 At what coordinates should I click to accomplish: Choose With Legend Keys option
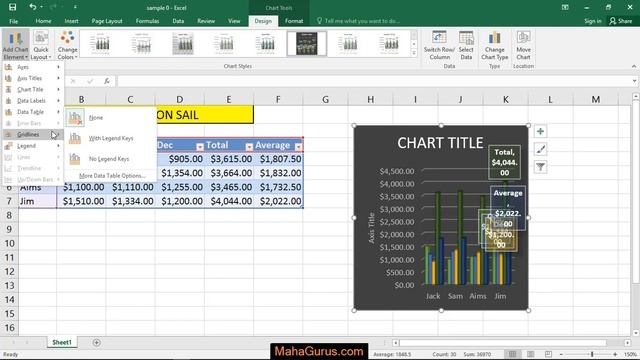click(110, 138)
